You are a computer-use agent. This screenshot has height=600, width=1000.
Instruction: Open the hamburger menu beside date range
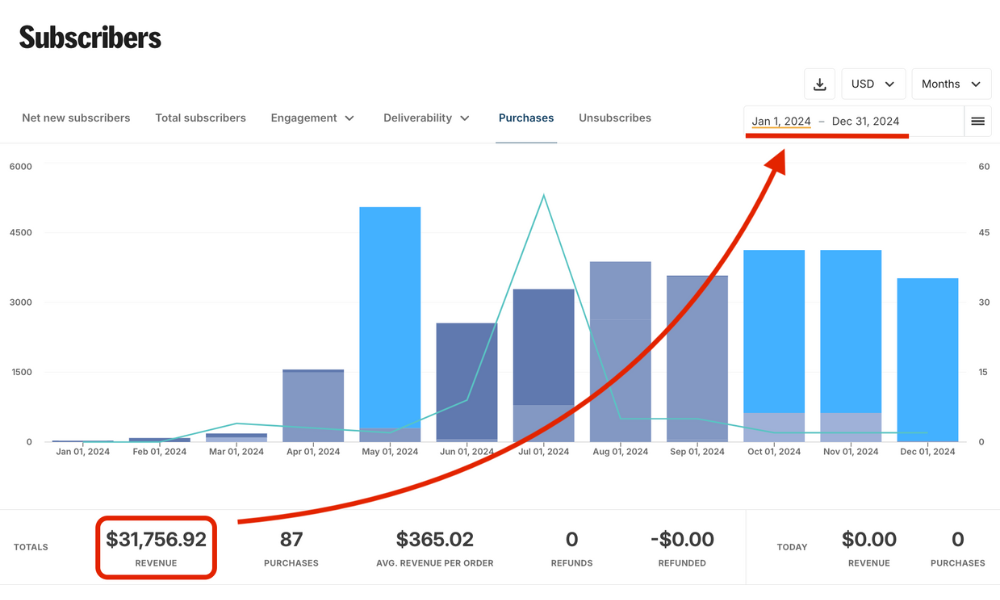coord(978,121)
